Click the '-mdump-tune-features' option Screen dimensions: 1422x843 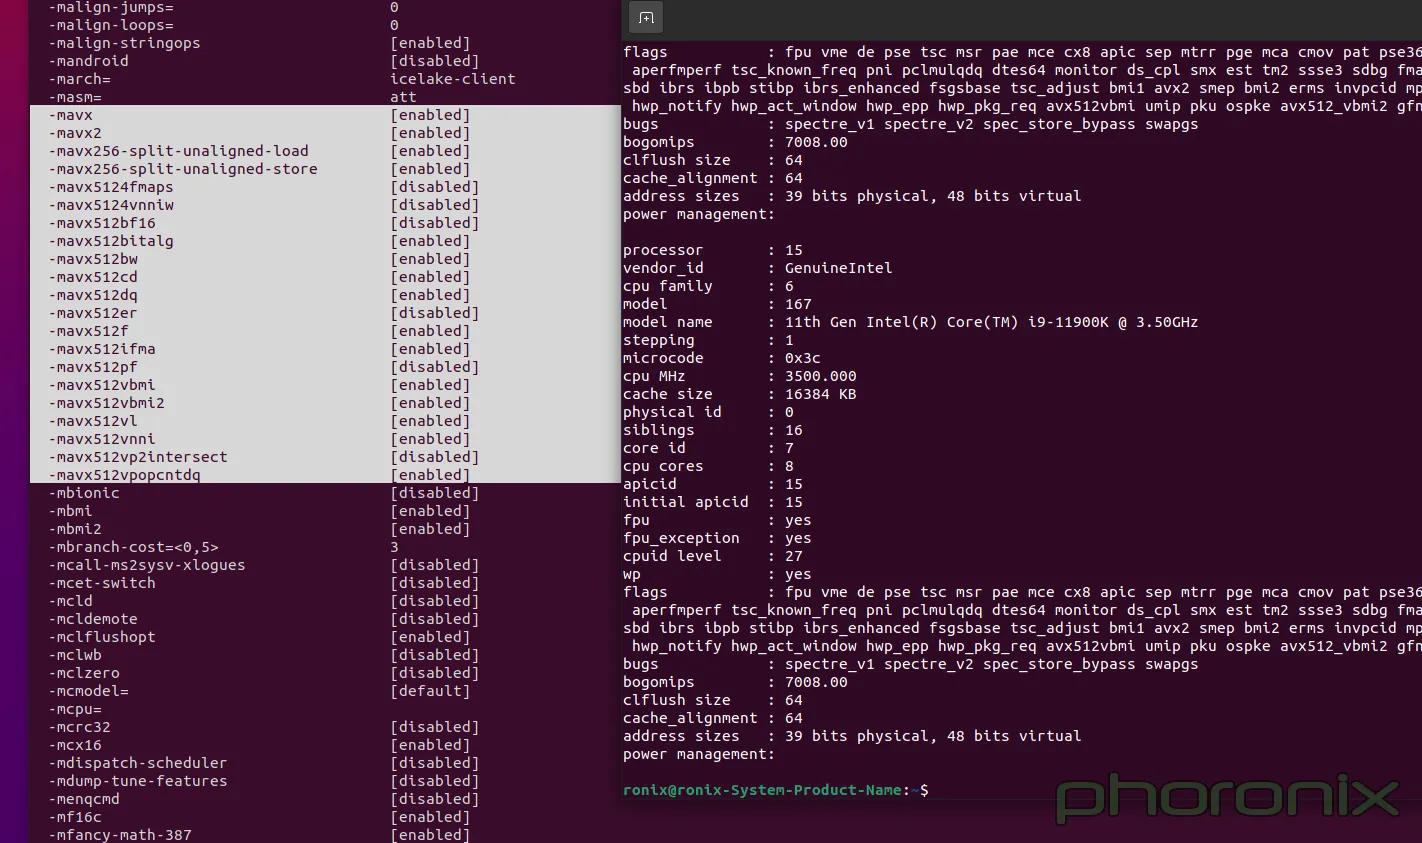point(138,781)
